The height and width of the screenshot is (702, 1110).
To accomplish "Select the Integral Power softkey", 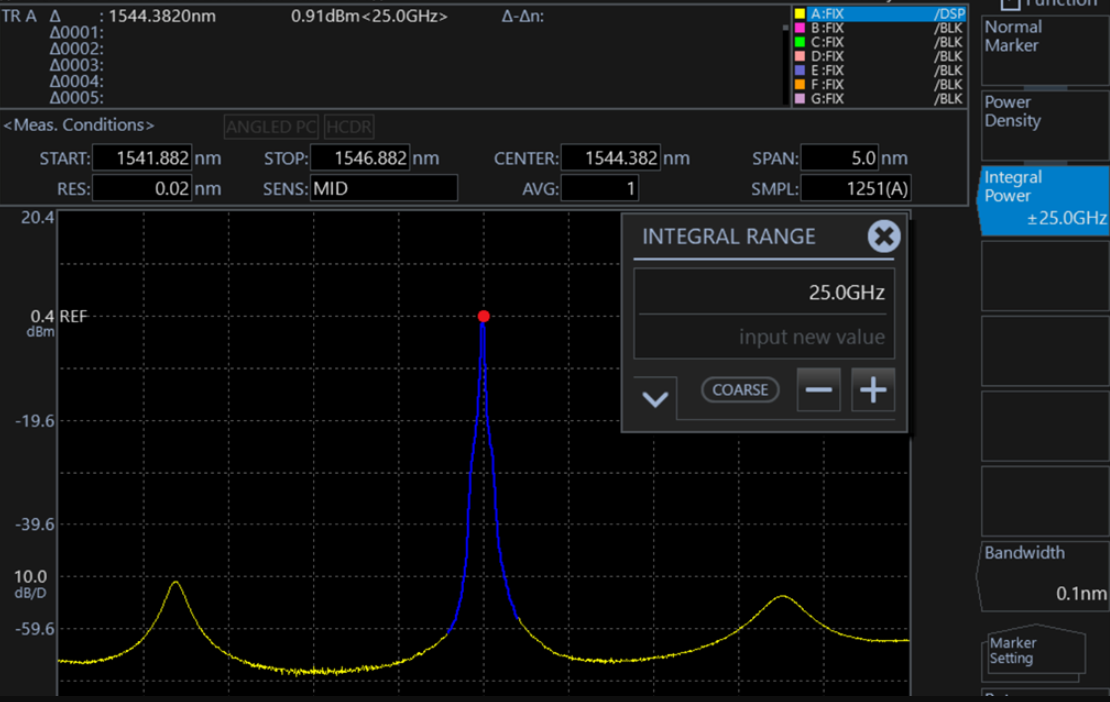I will 1043,199.
